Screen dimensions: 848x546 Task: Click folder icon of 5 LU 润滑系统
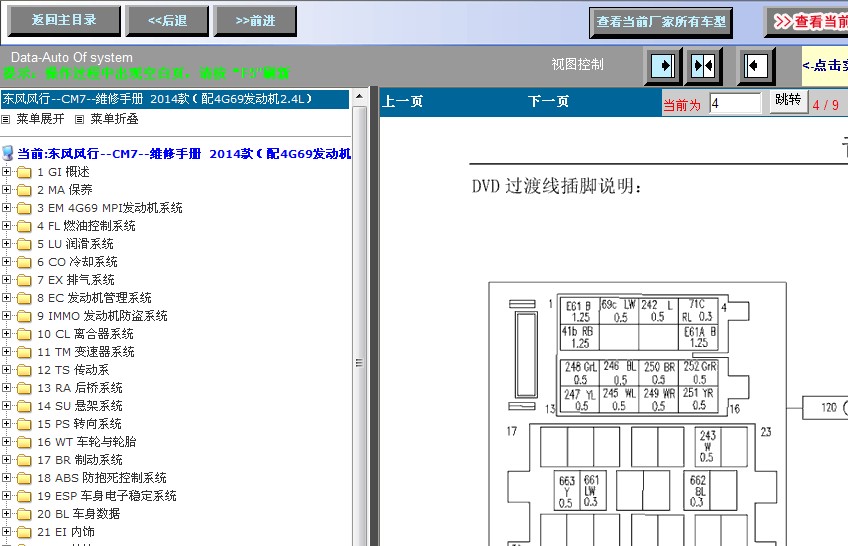click(24, 244)
